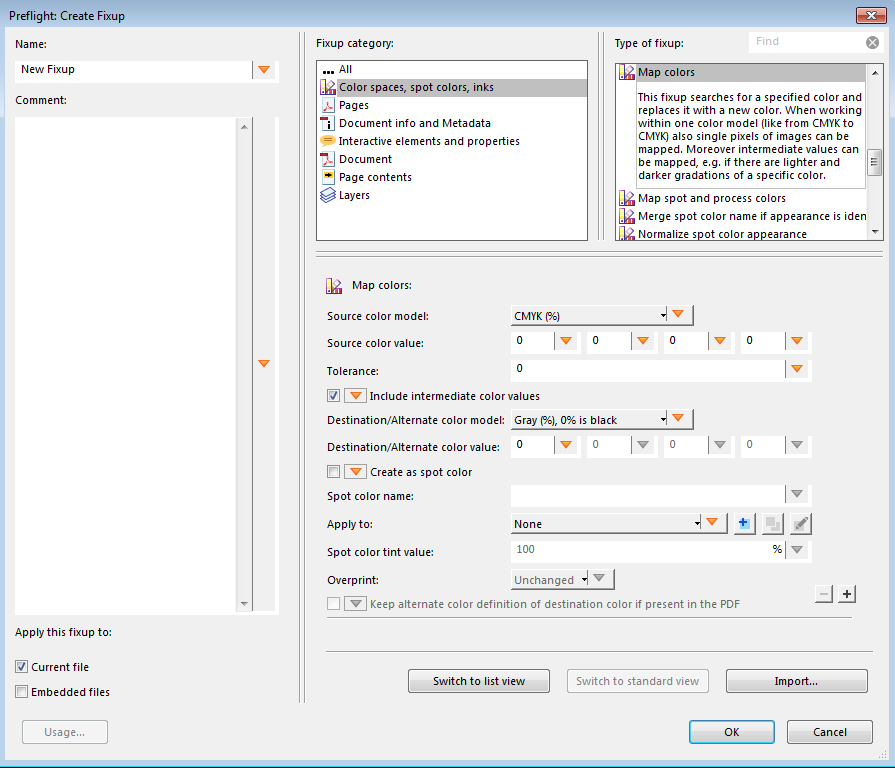Add a mapping row with the plus button
Viewport: 895px width, 768px height.
pyautogui.click(x=847, y=594)
